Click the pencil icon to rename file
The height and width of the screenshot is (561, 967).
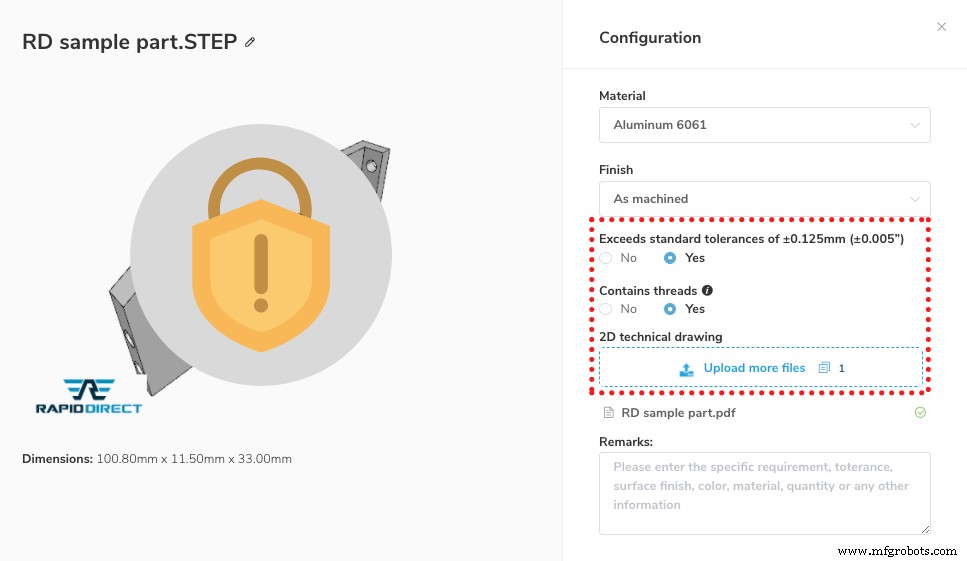(250, 42)
